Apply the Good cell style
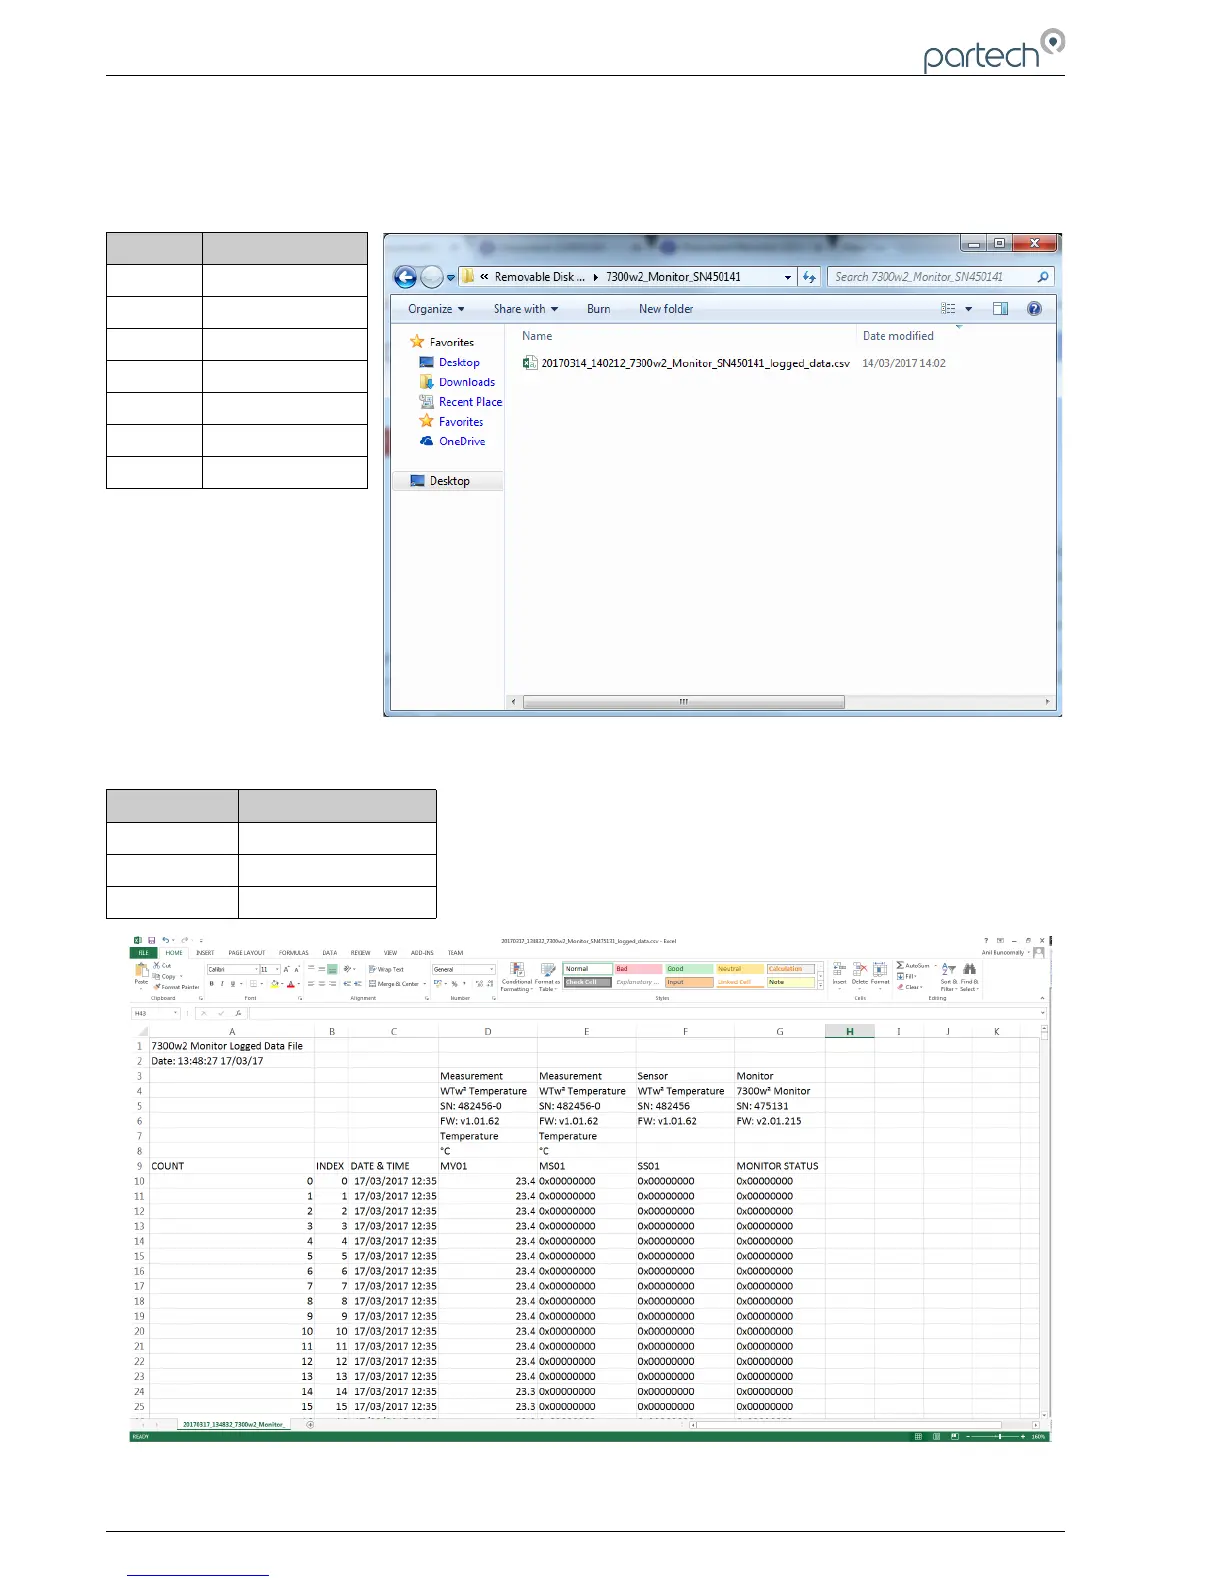Viewport: 1224px width, 1584px height. tap(689, 969)
